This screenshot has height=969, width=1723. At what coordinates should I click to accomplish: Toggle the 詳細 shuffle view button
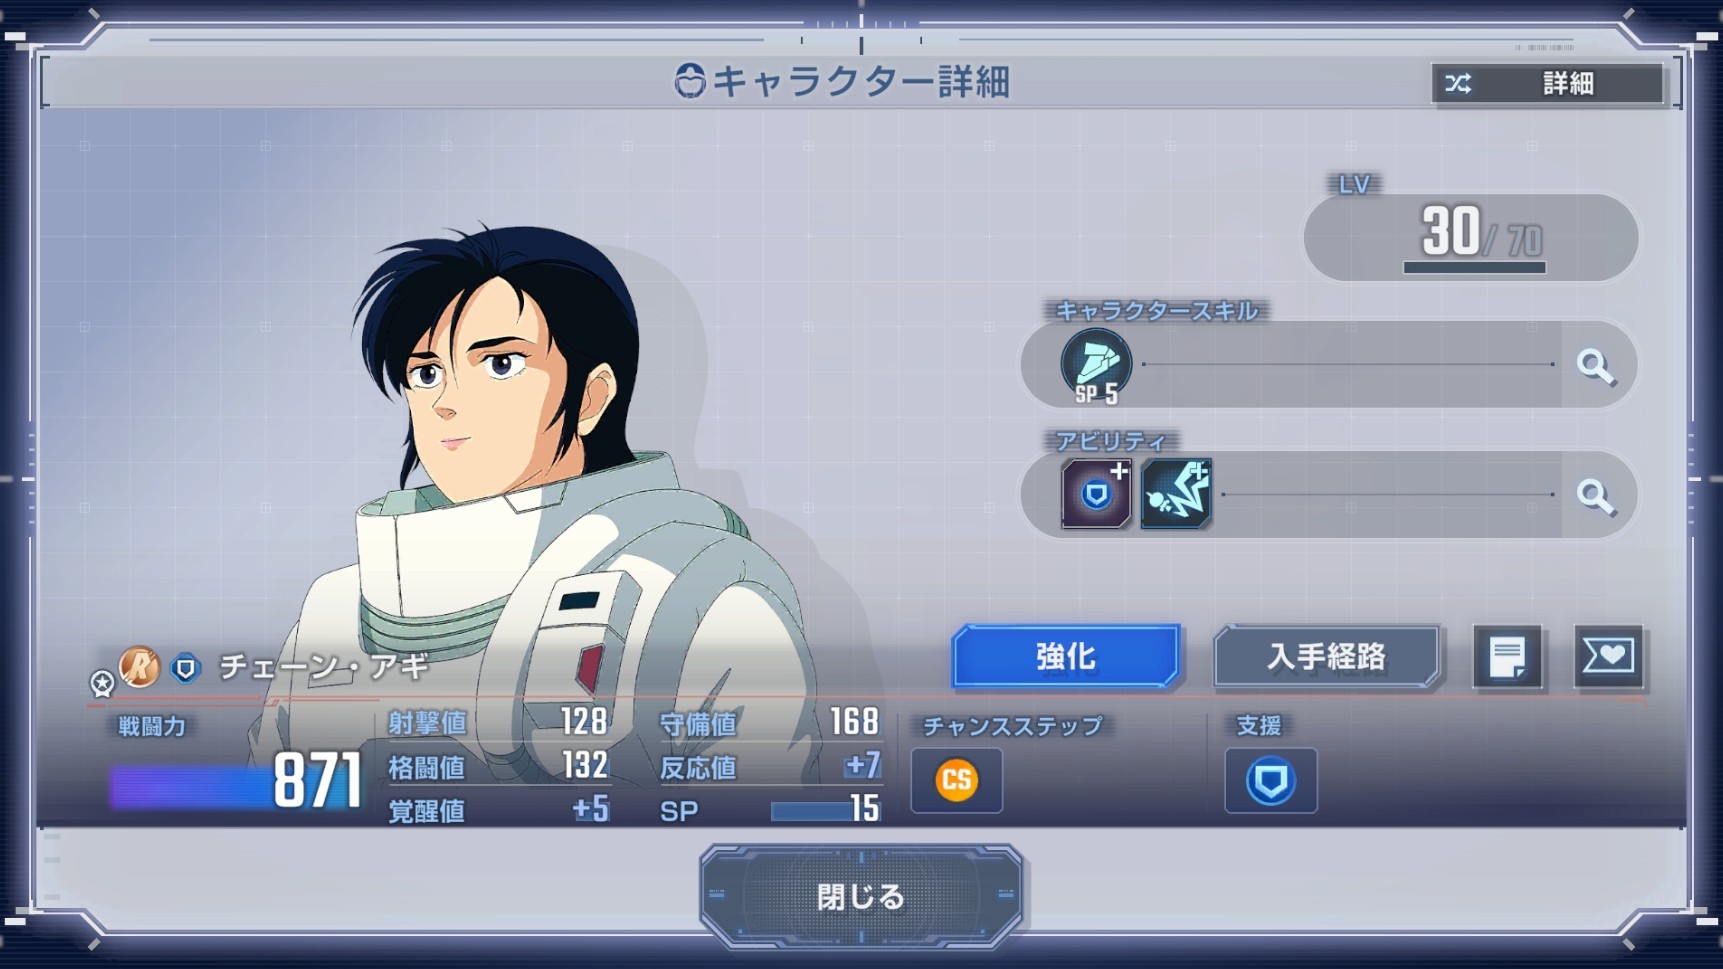click(1548, 83)
